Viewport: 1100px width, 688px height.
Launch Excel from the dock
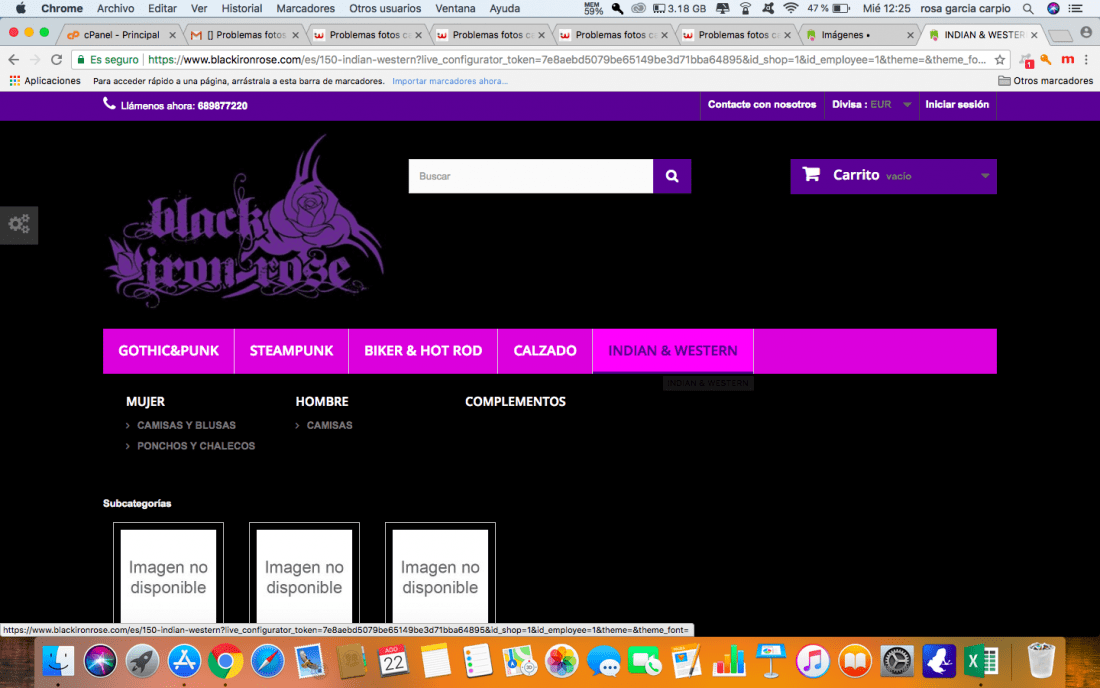click(981, 661)
